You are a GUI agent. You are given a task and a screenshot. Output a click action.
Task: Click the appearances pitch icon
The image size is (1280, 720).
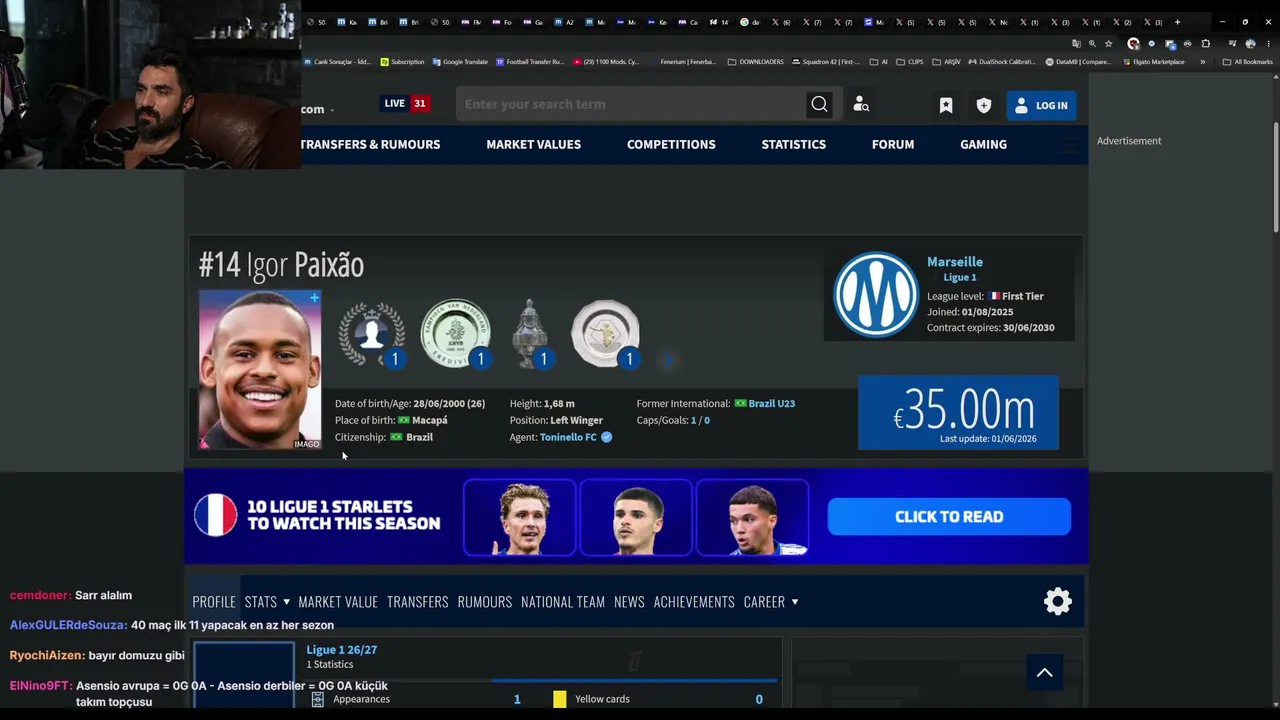point(317,699)
